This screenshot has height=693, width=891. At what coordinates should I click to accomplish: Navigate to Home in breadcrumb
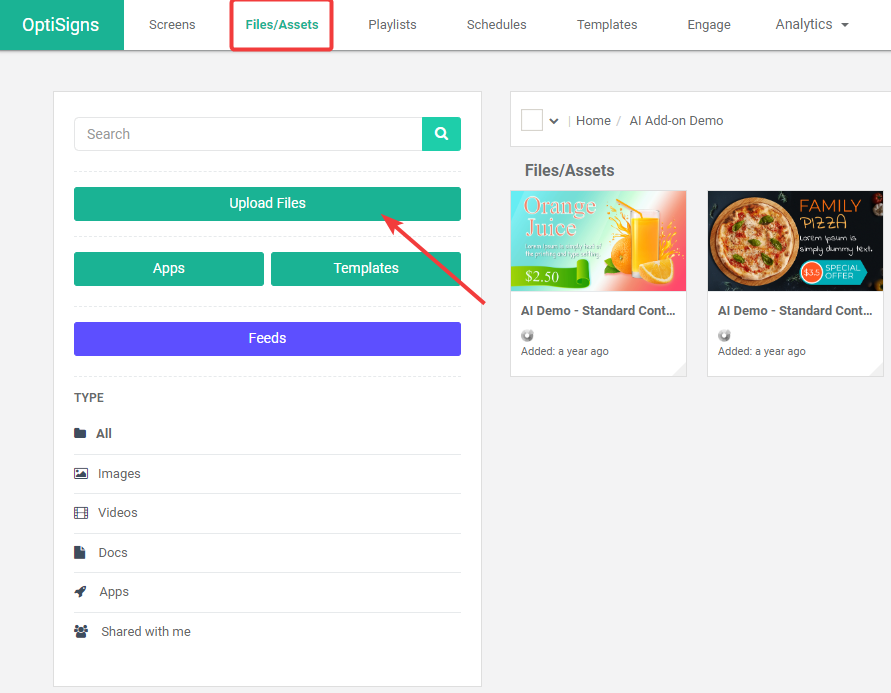[x=593, y=121]
